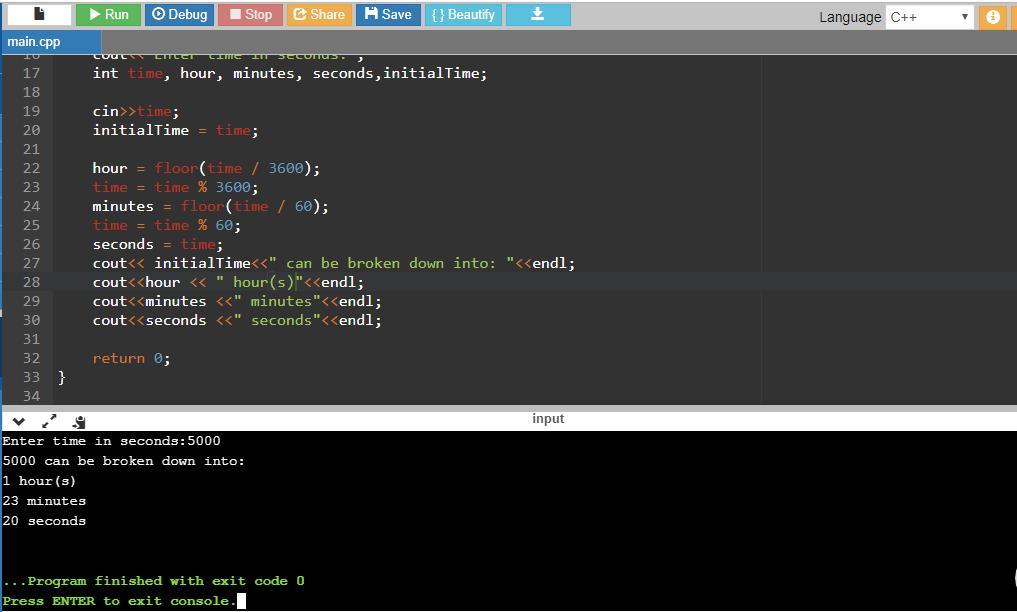Open the Language dropdown showing C++

[x=929, y=17]
